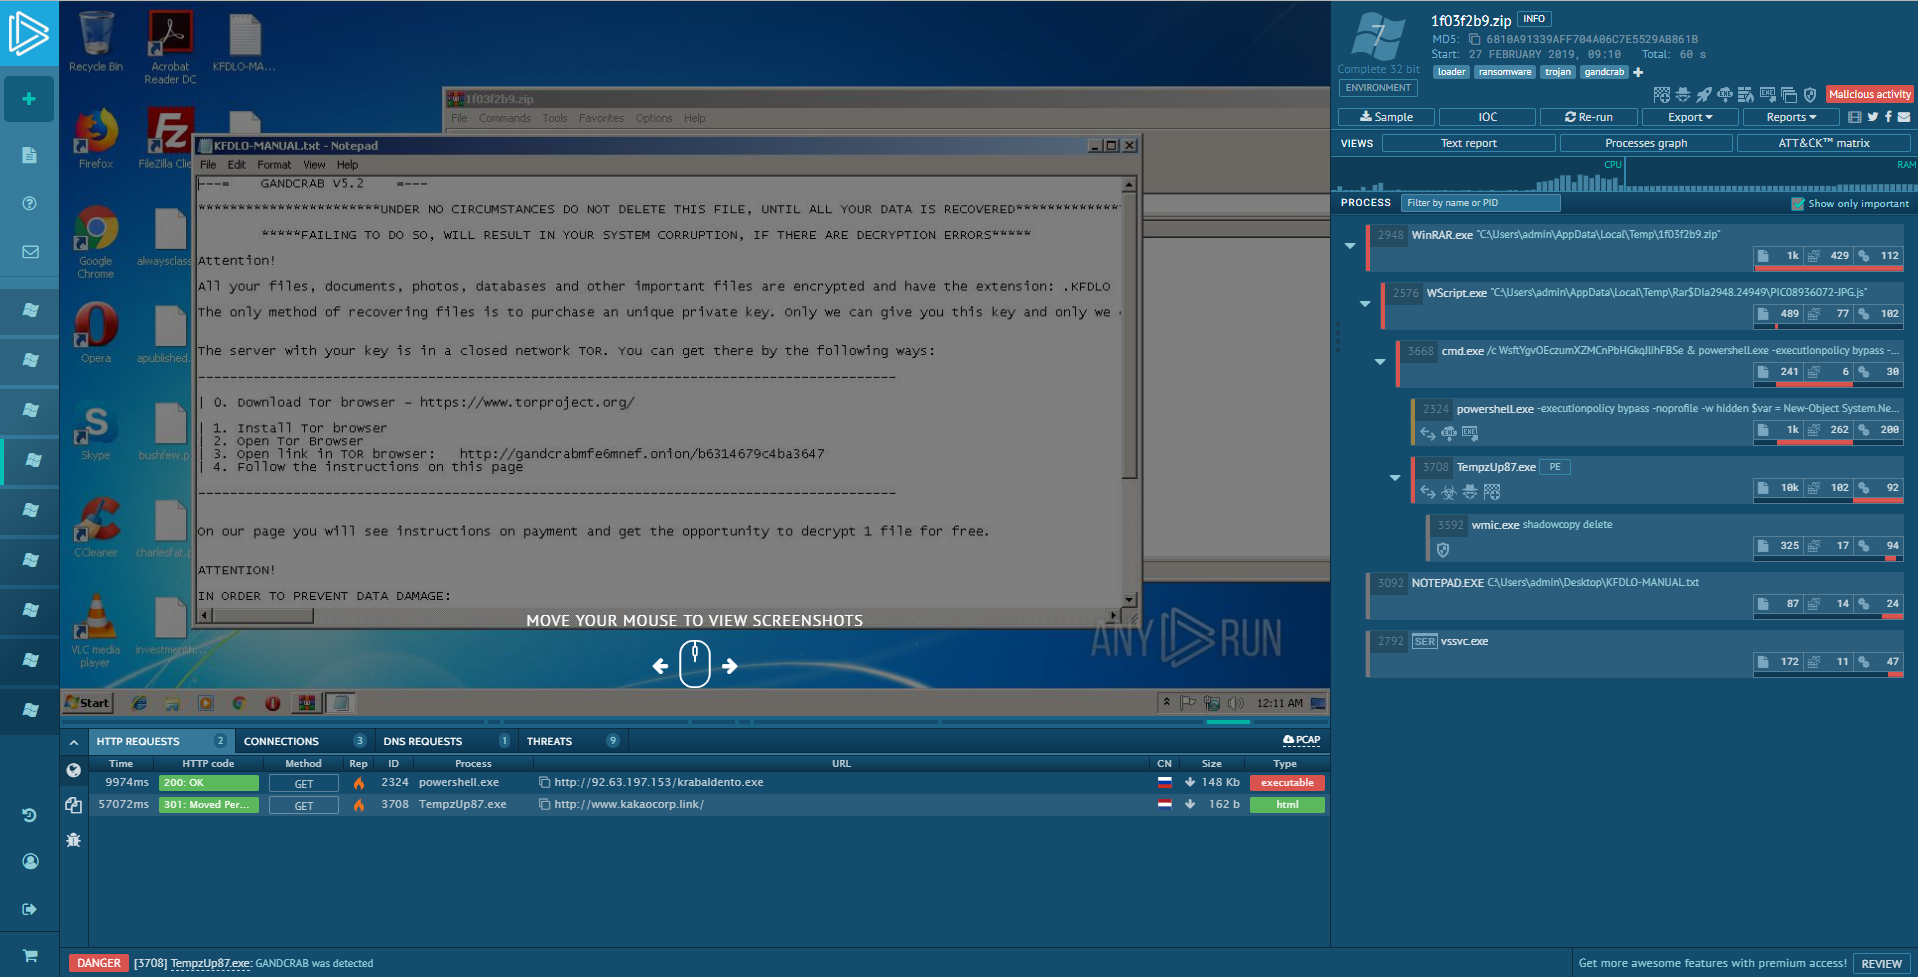
Task: Open the user profile icon in the sidebar
Action: point(30,861)
